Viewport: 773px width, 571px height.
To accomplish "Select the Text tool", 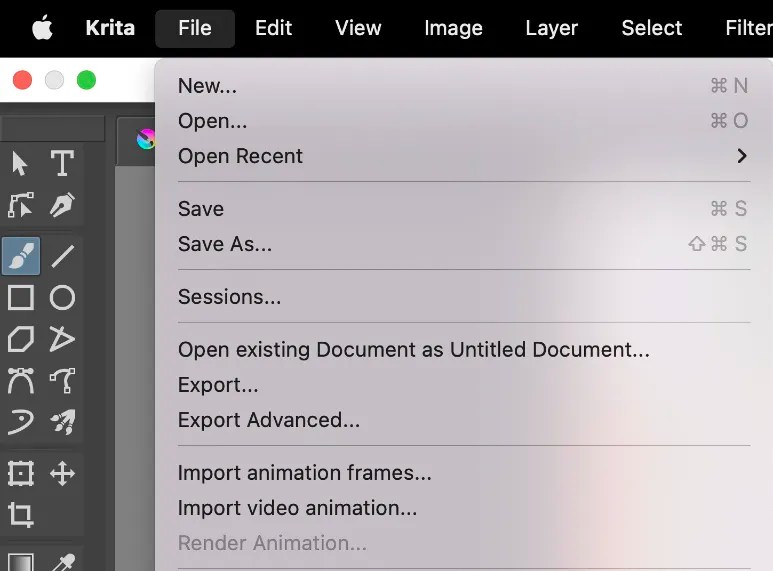I will 62,163.
